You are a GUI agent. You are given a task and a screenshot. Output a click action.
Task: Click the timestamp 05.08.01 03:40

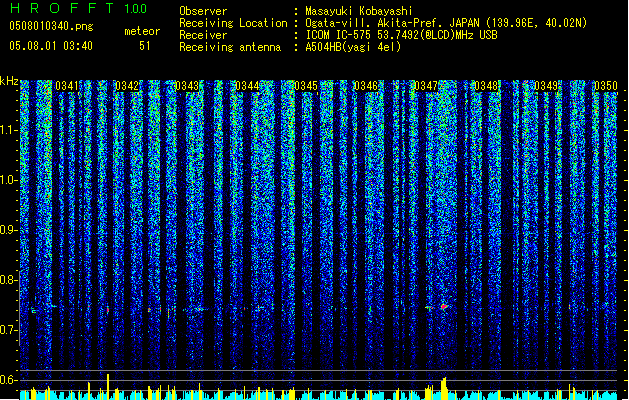coord(51,46)
